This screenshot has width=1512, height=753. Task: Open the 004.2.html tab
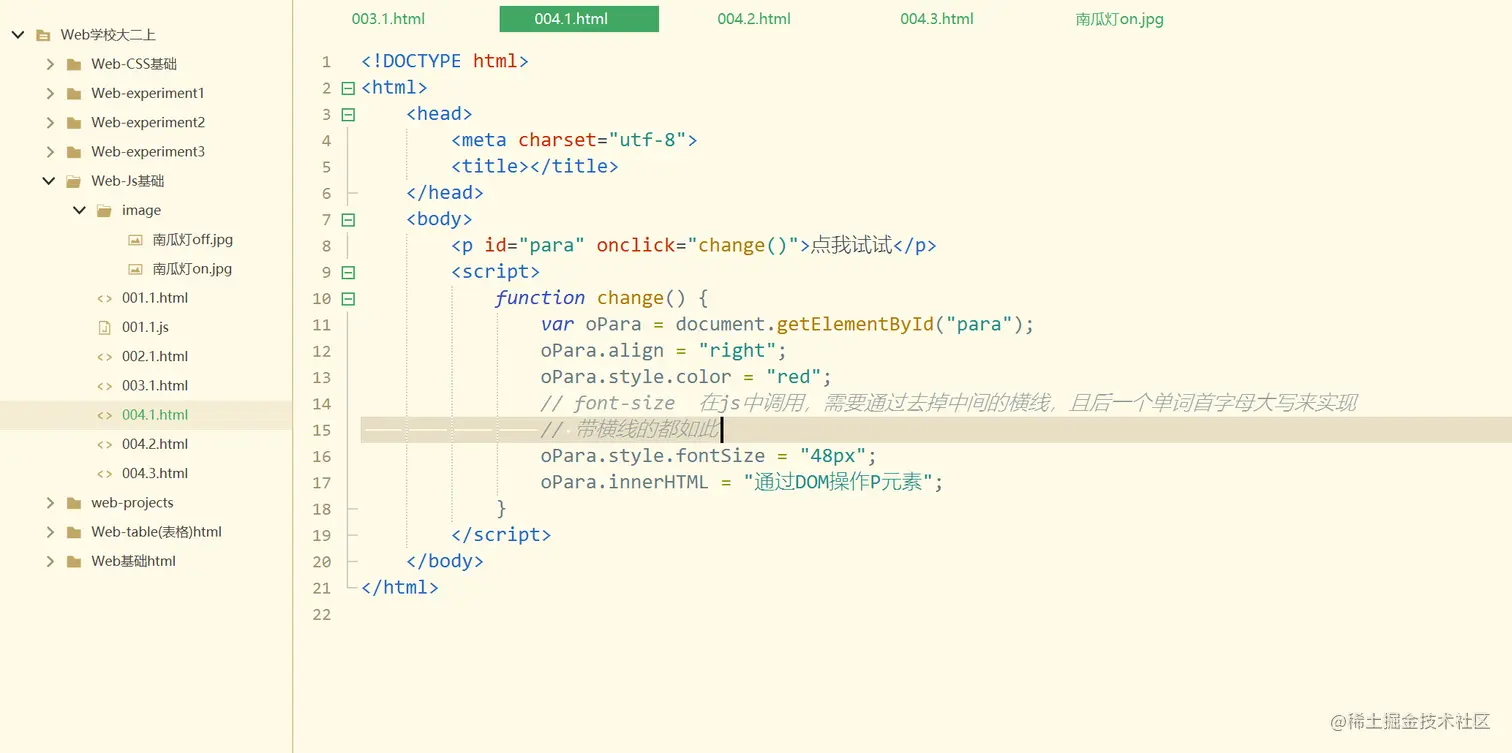point(754,19)
